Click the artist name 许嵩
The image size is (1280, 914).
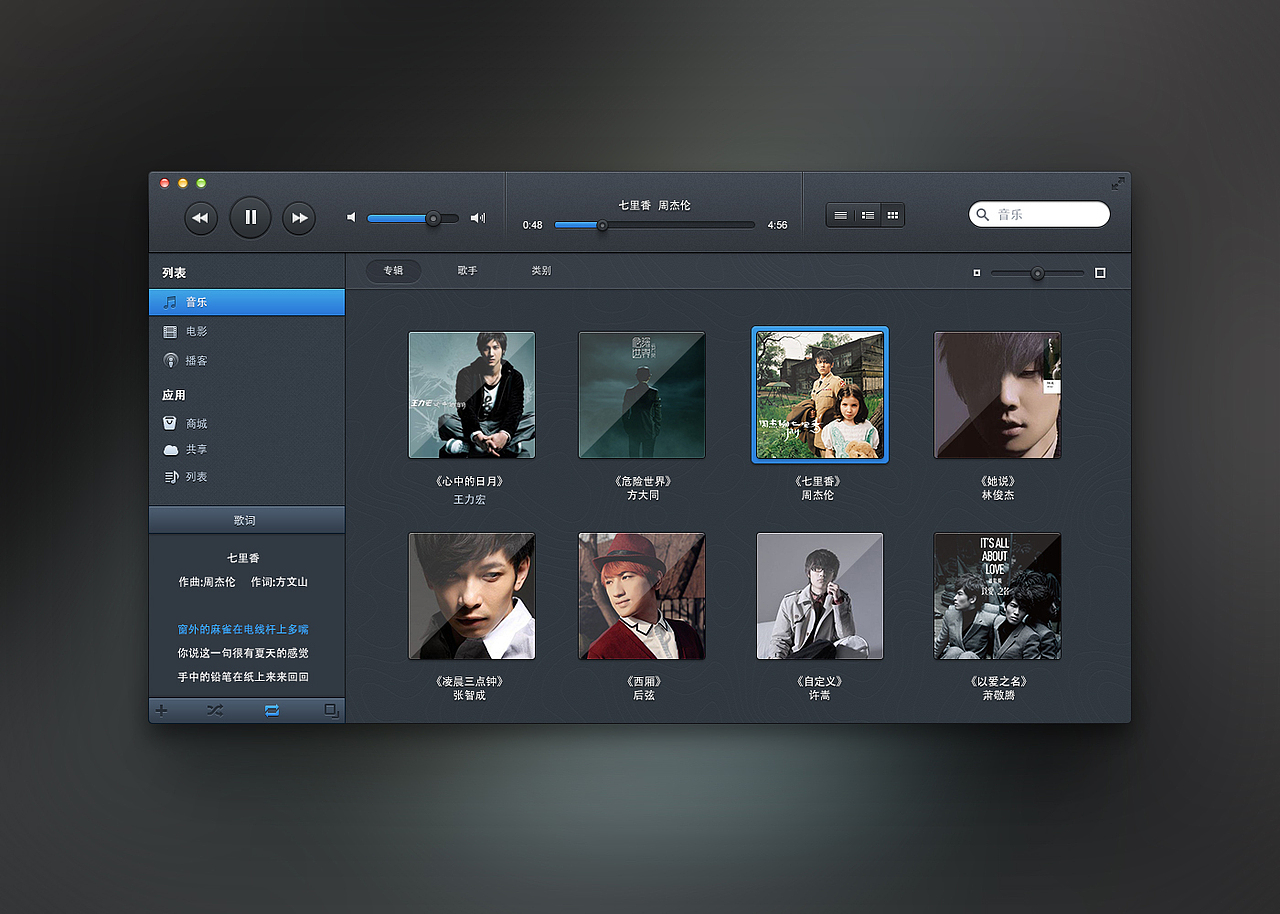[820, 695]
